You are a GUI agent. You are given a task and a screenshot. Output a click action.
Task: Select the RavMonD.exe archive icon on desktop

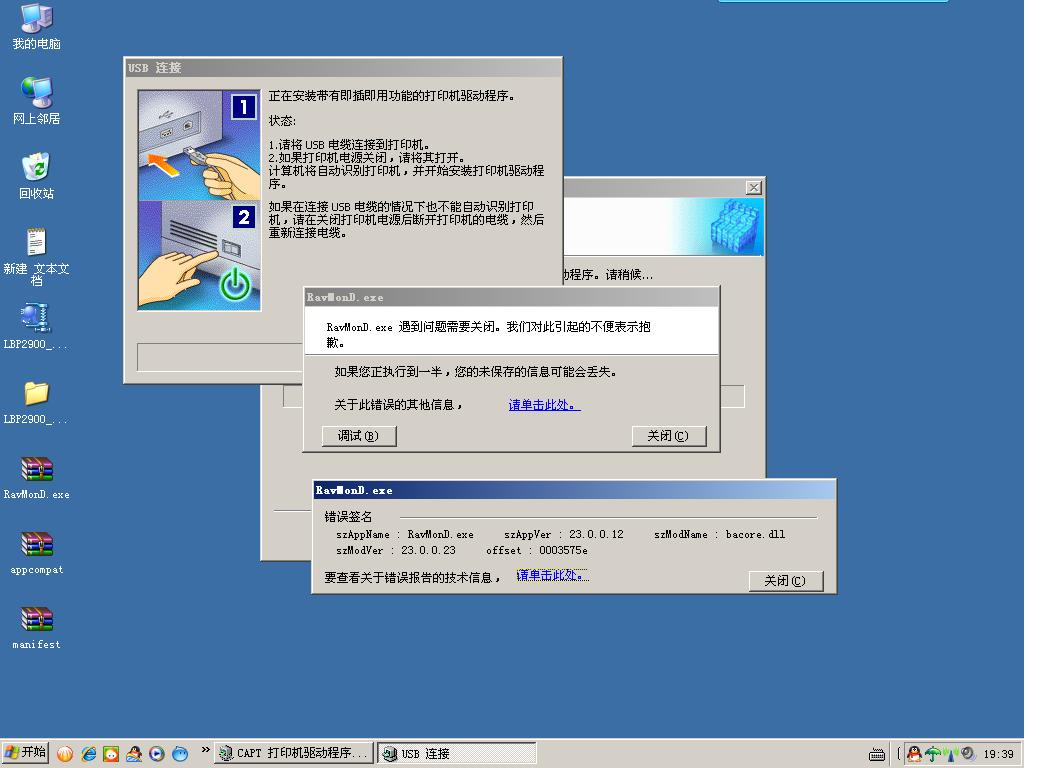coord(37,477)
